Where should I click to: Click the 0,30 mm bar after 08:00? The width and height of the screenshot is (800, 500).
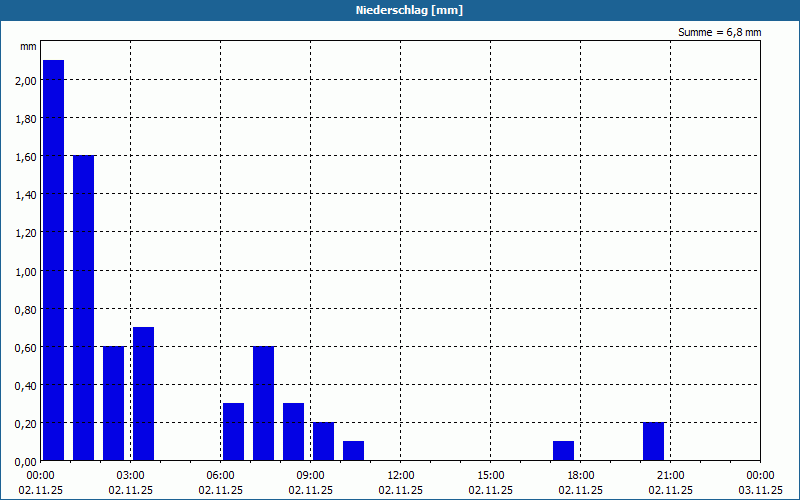[x=293, y=432]
